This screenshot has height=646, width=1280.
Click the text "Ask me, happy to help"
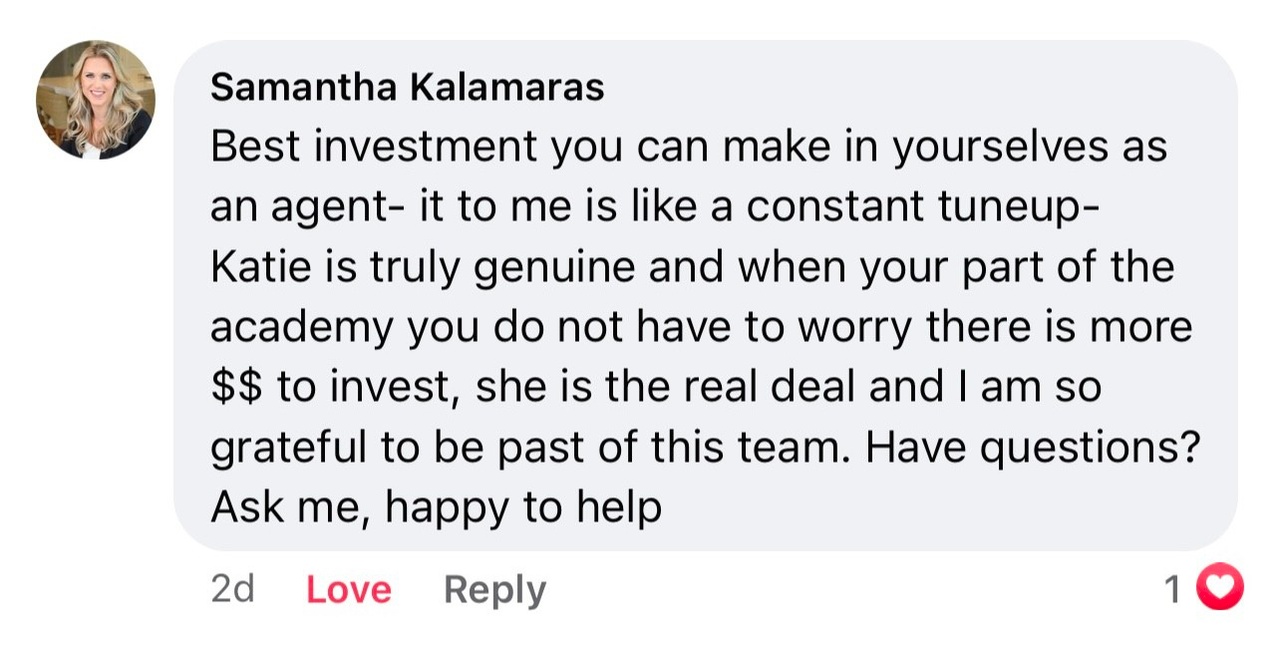436,508
